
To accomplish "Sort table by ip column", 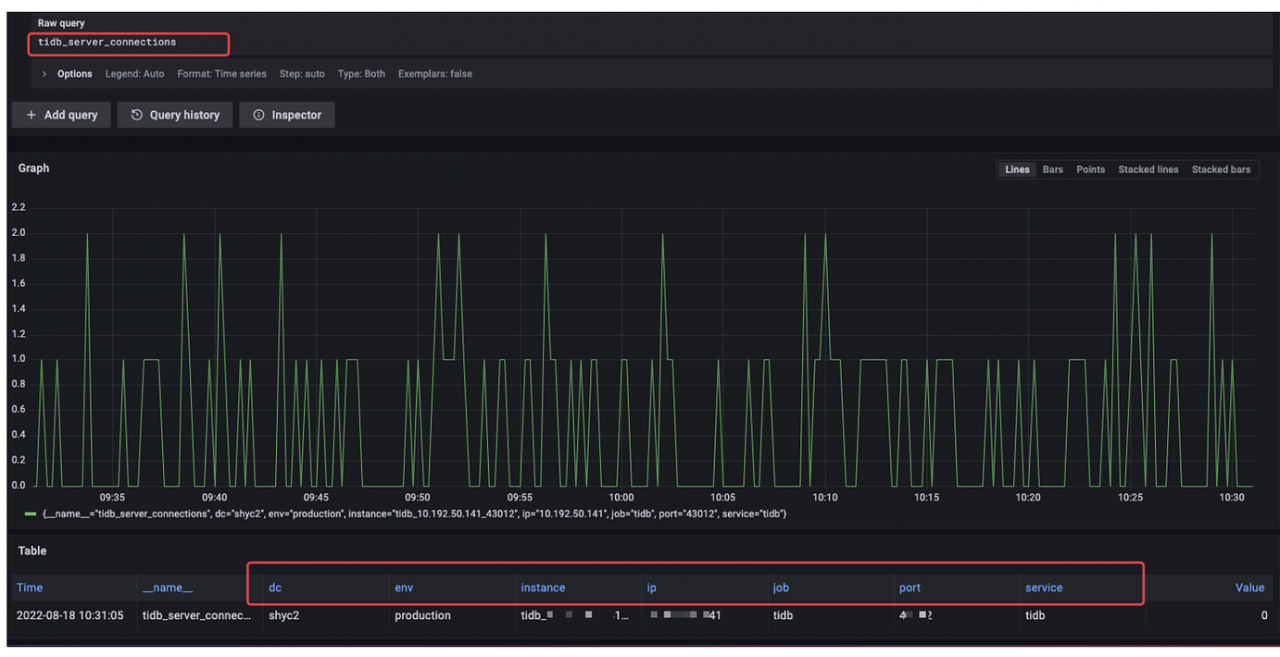I will pyautogui.click(x=652, y=588).
